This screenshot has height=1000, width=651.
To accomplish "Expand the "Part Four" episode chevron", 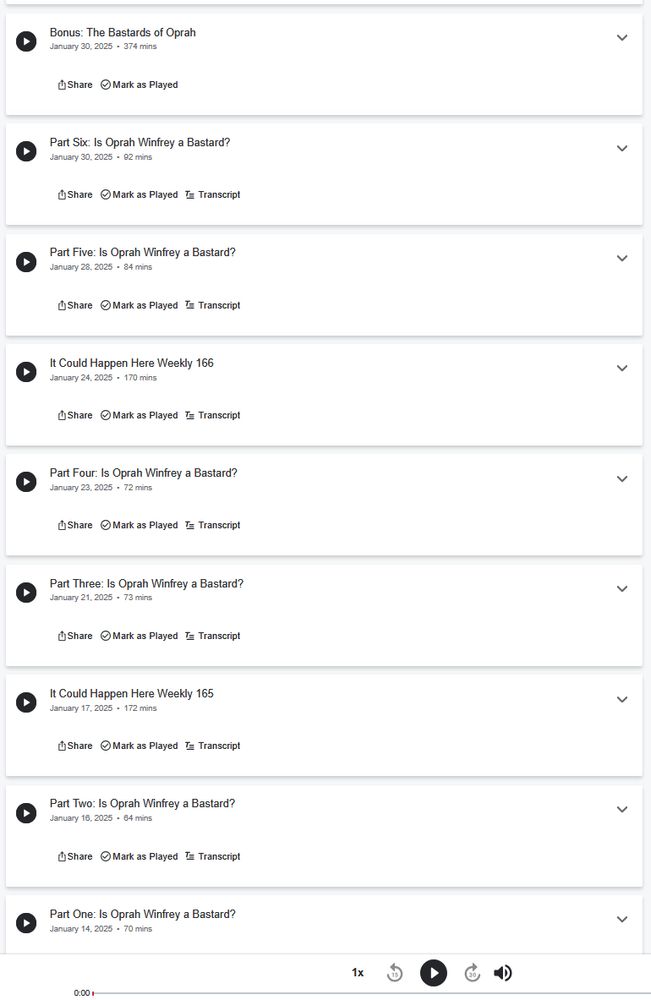I will tap(622, 478).
